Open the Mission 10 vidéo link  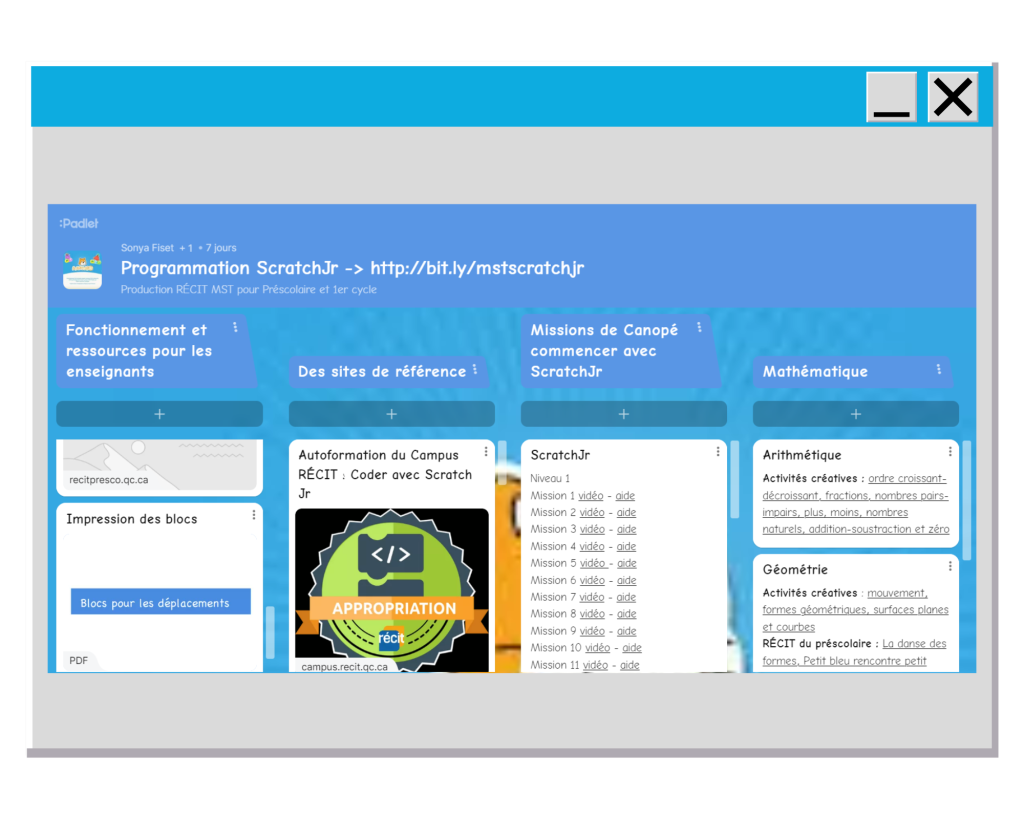pyautogui.click(x=598, y=648)
